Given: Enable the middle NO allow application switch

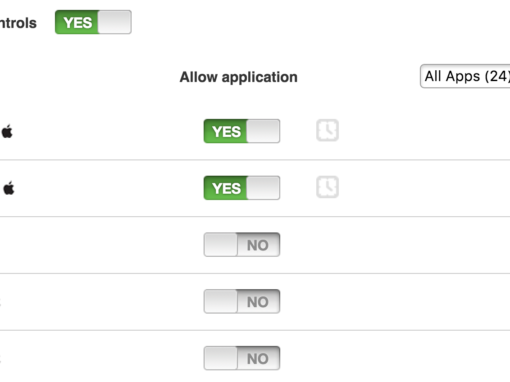Looking at the screenshot, I should pos(242,301).
